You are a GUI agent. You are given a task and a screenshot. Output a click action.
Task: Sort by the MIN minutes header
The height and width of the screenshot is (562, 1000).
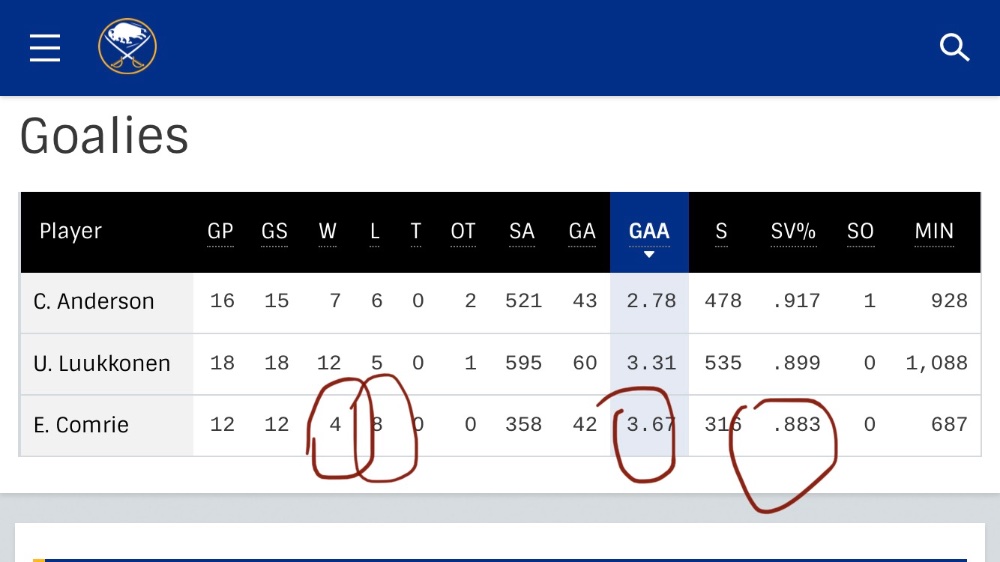(x=934, y=232)
